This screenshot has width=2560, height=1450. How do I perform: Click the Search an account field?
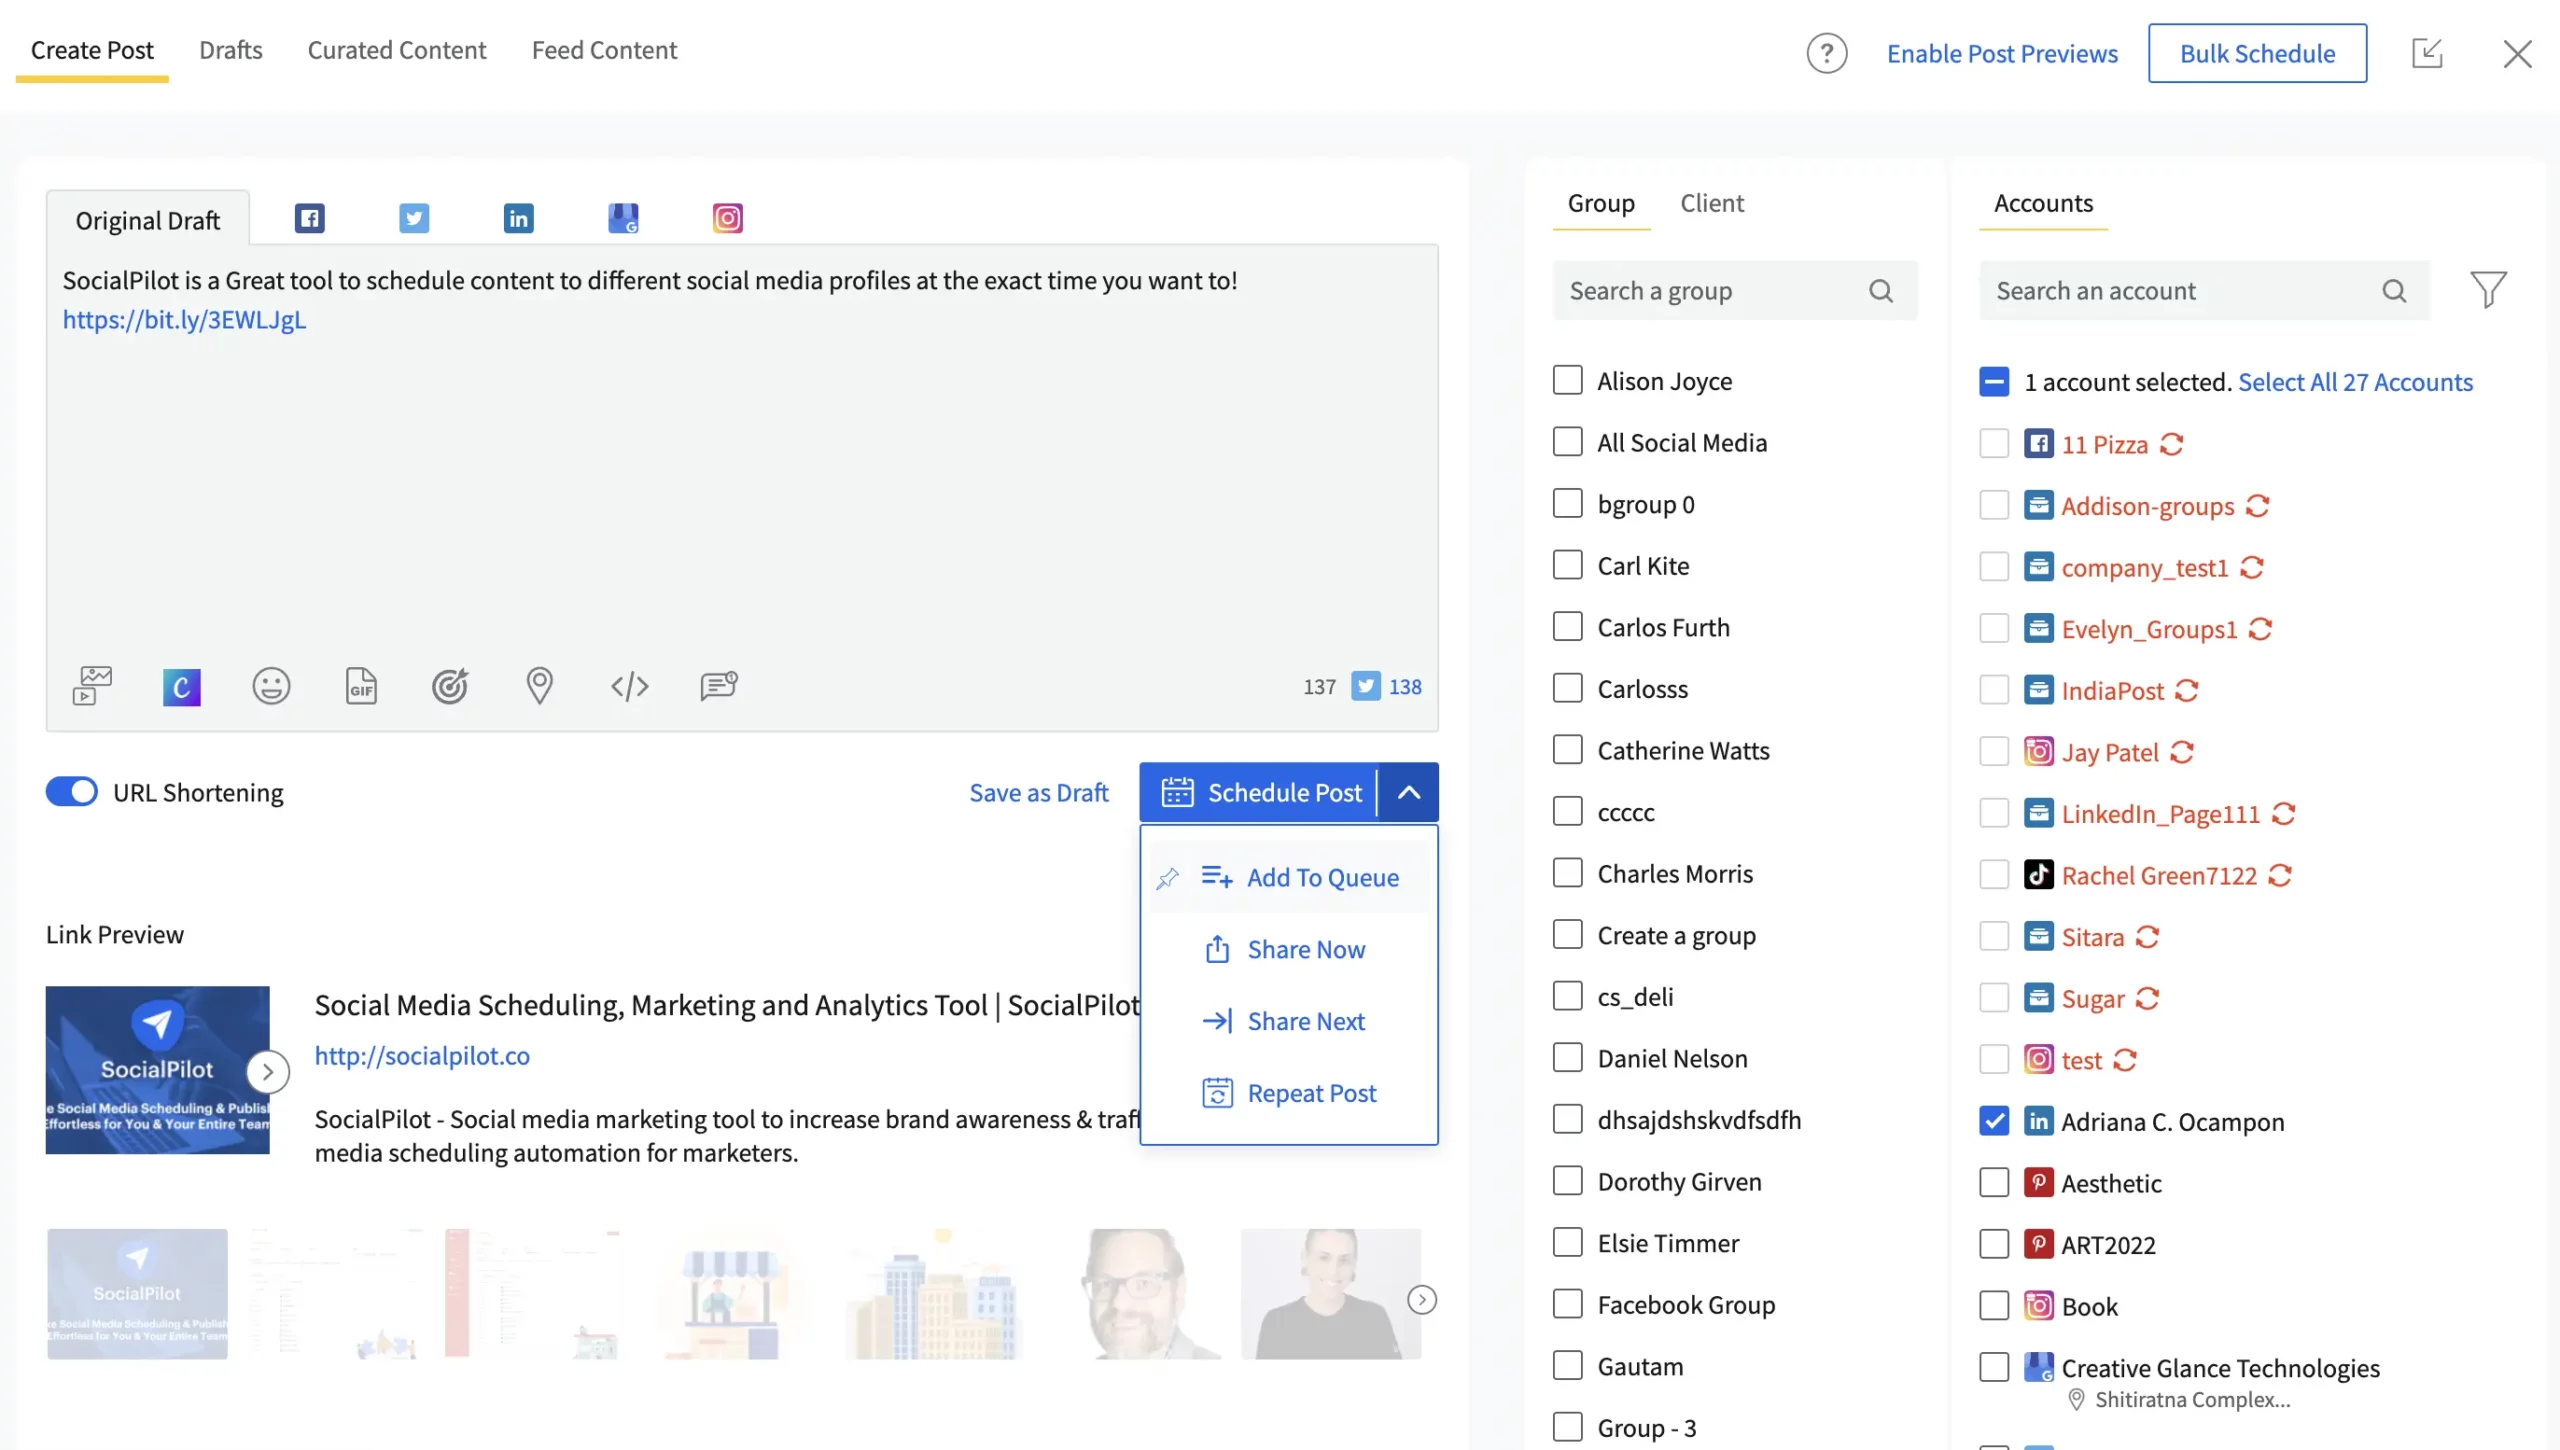coord(2204,291)
